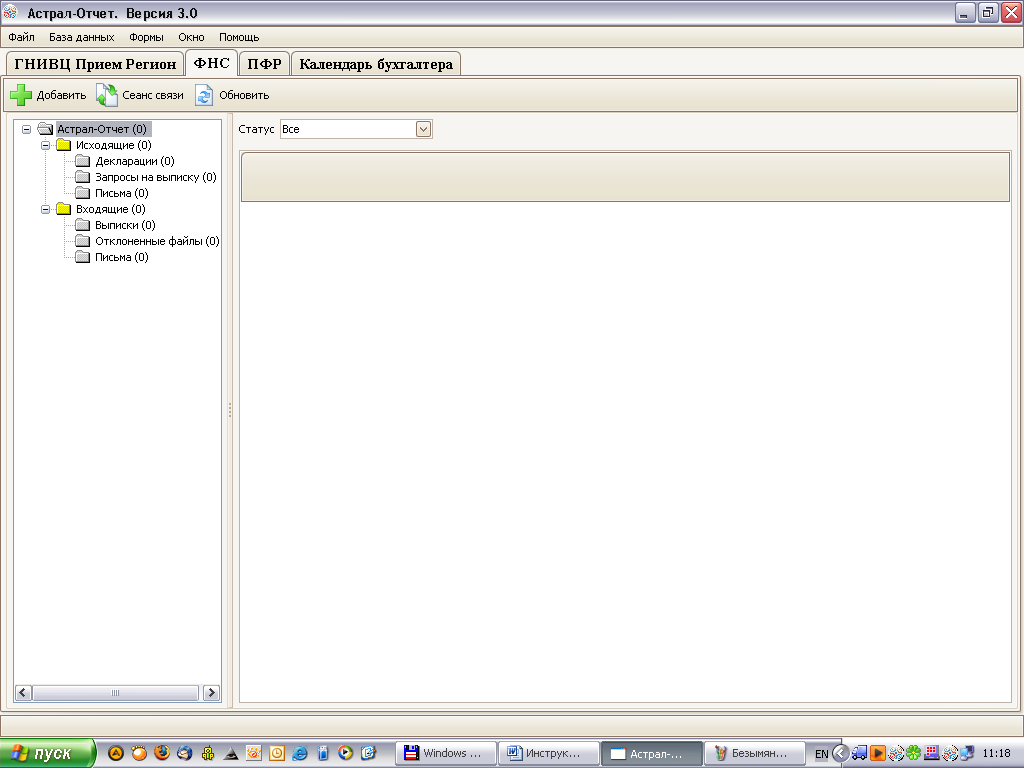Screen dimensions: 1024x768
Task: Click the Обновить refresh icon
Action: [x=204, y=95]
